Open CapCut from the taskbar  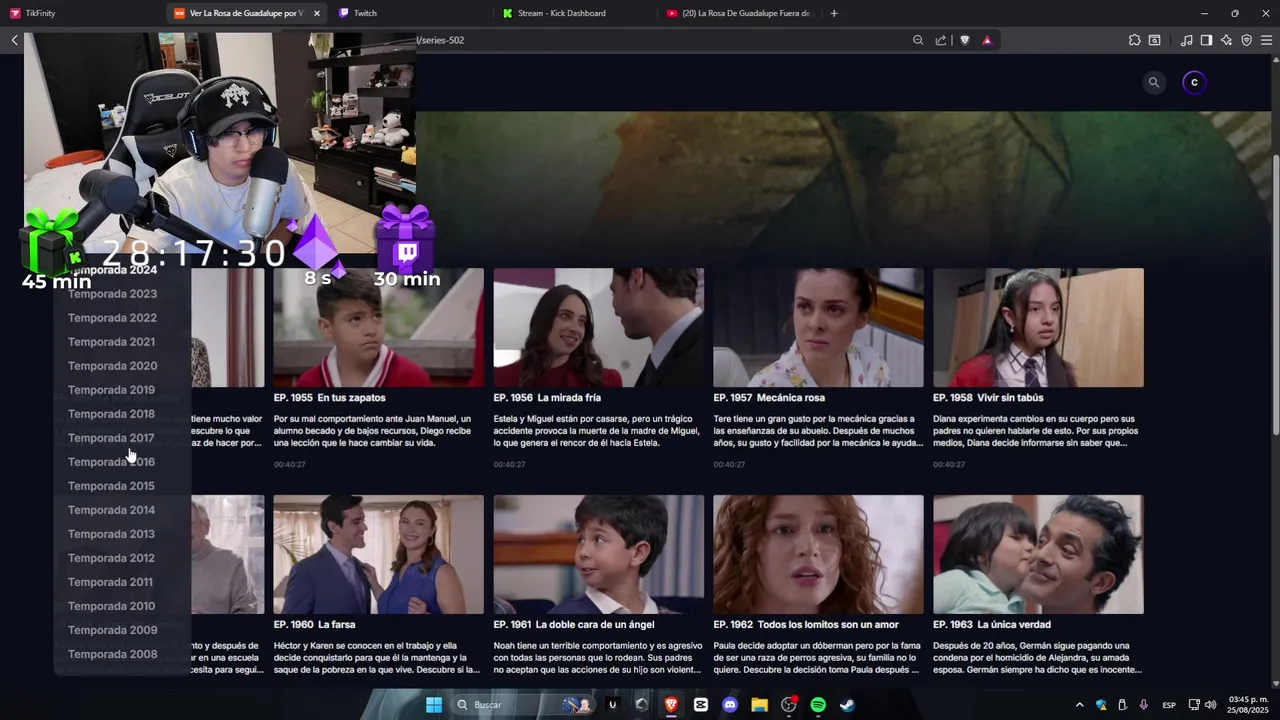tap(701, 705)
